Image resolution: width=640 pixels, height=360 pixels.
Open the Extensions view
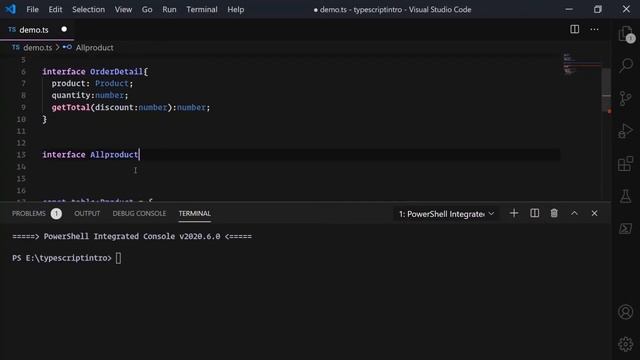(x=625, y=164)
